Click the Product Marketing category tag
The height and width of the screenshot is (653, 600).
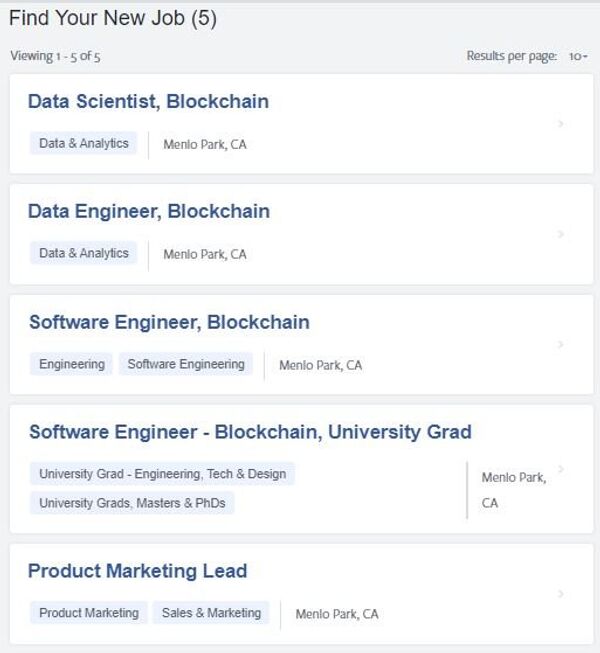(88, 613)
